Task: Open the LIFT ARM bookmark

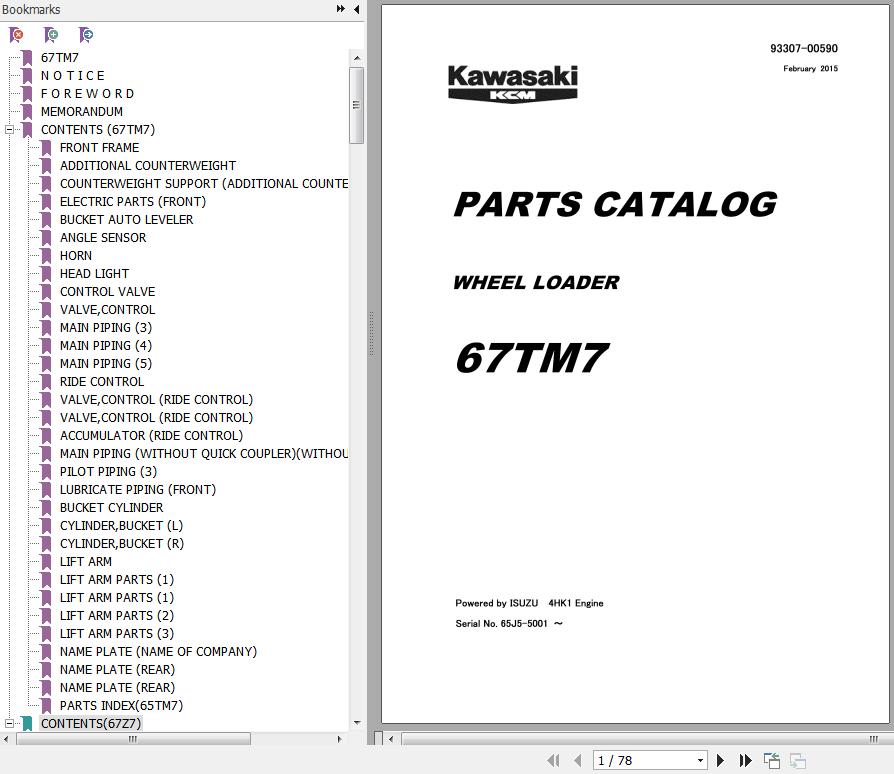Action: coord(86,562)
